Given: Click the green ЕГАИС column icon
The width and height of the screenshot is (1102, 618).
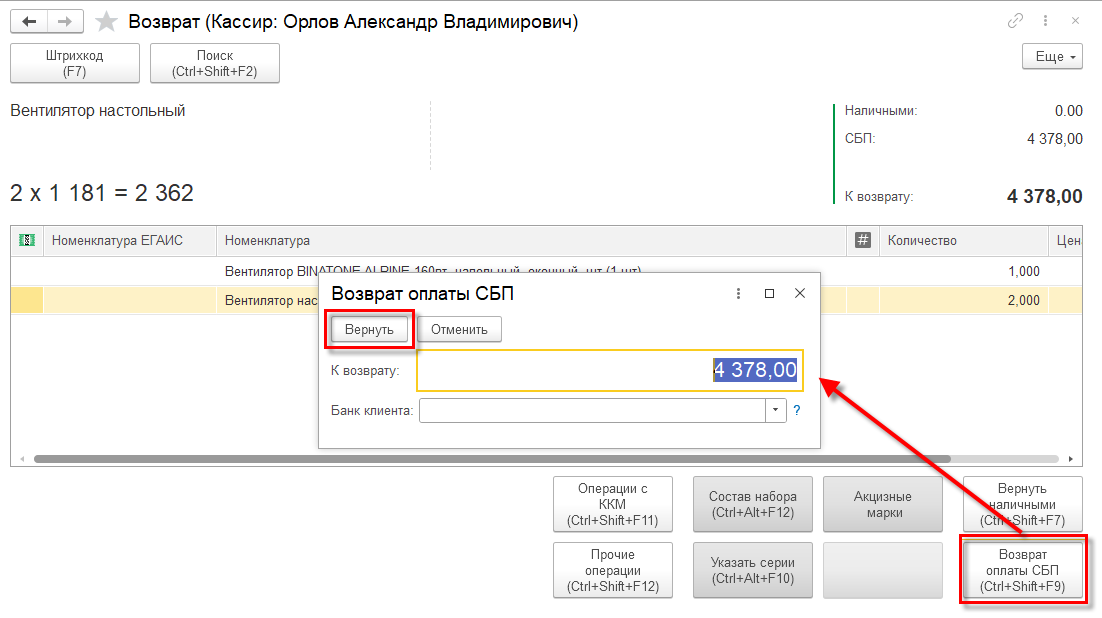Looking at the screenshot, I should (27, 240).
